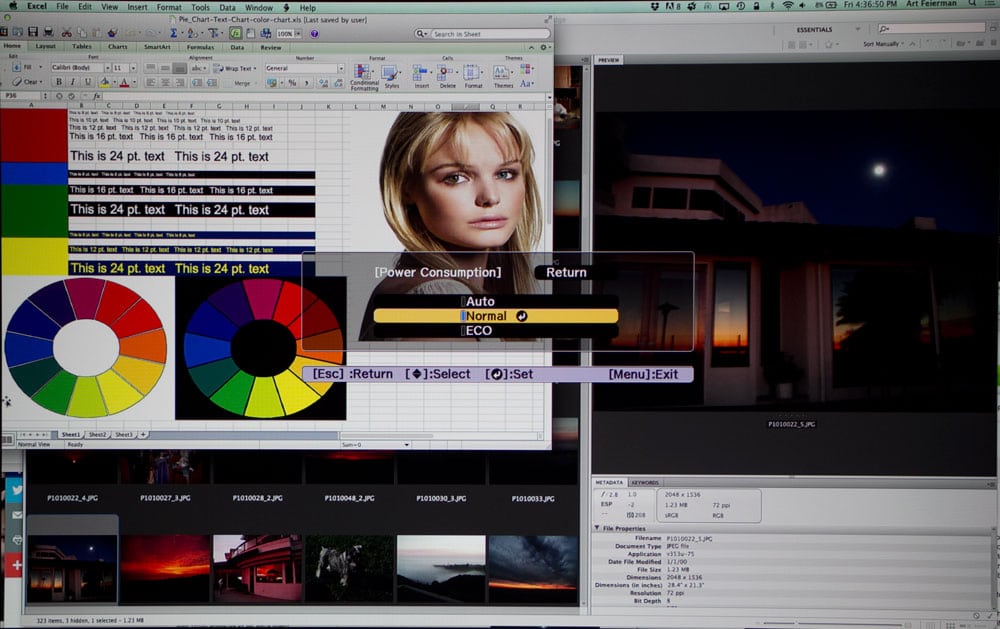Screen dimensions: 1000x629
Task: Click the red Font color icon
Action: tap(124, 82)
